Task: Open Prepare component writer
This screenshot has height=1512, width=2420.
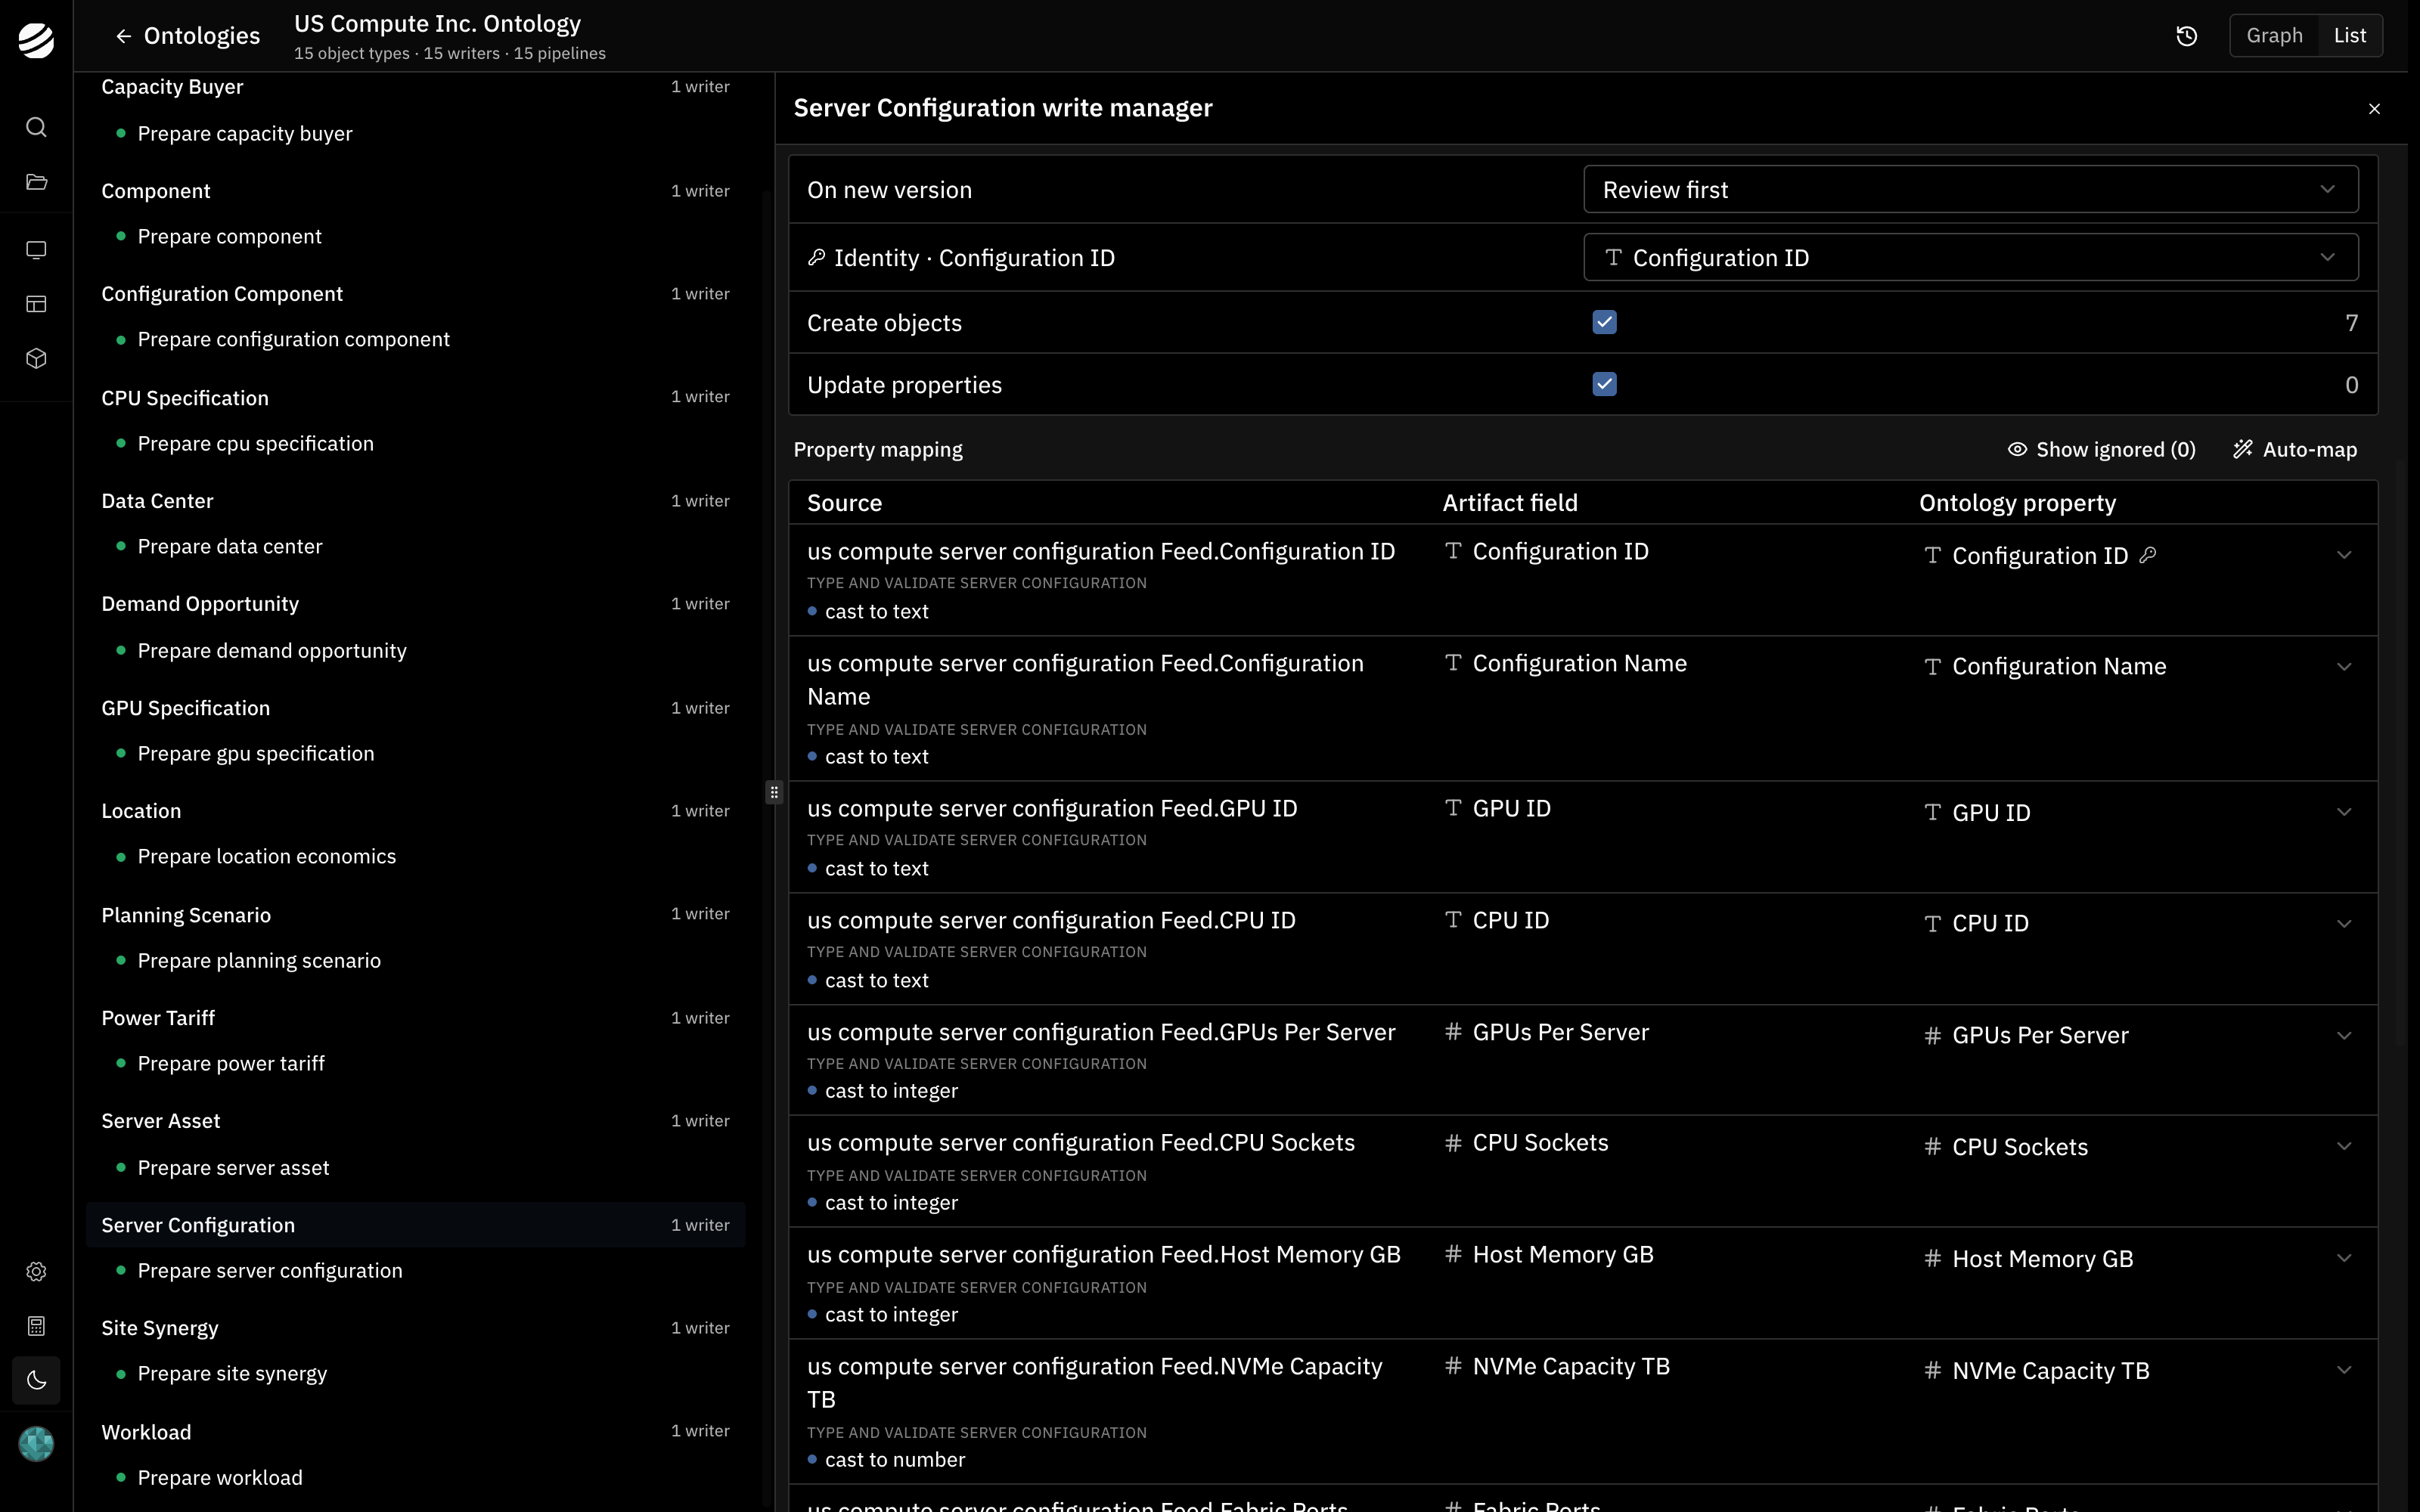Action: [230, 237]
